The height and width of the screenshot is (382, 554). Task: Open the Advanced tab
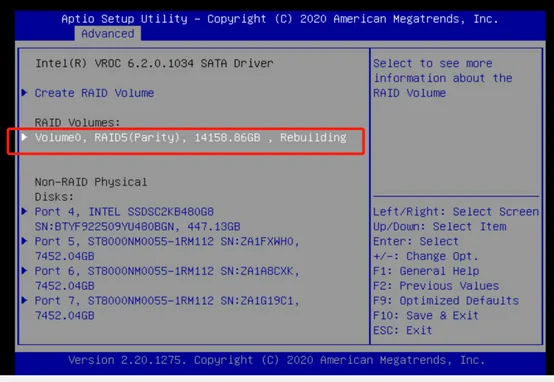108,34
